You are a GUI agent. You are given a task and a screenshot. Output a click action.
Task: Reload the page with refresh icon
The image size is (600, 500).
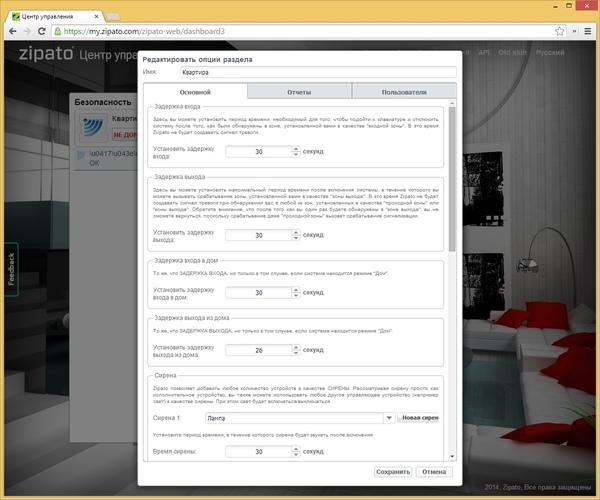point(41,31)
